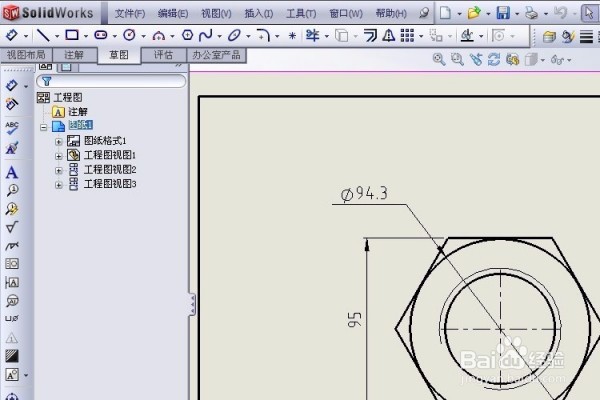Switch to the 草图 tab
This screenshot has width=600, height=400.
[x=119, y=55]
